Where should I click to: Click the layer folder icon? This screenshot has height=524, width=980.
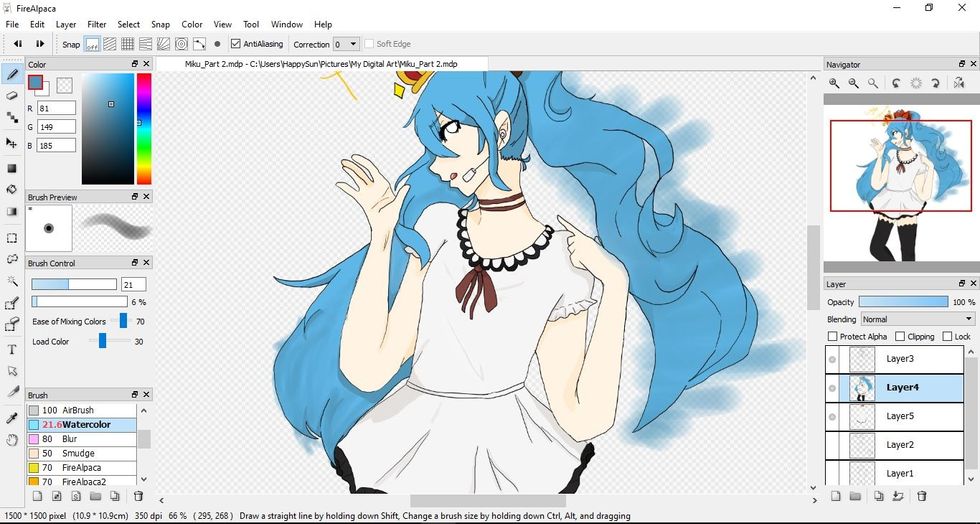pos(855,496)
